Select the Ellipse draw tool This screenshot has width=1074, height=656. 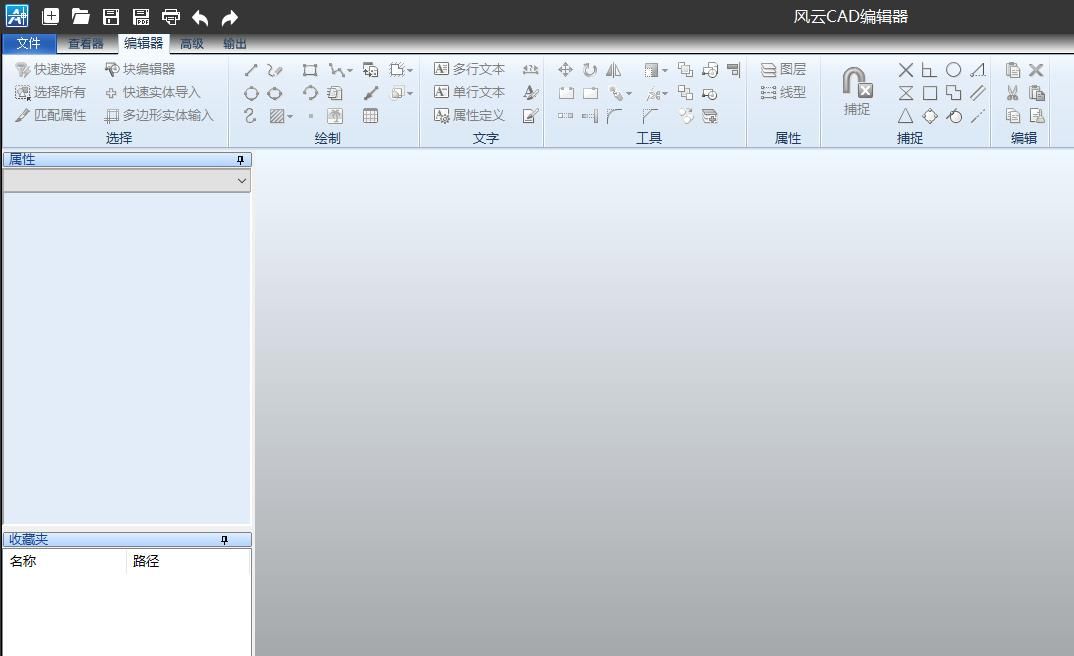(275, 93)
